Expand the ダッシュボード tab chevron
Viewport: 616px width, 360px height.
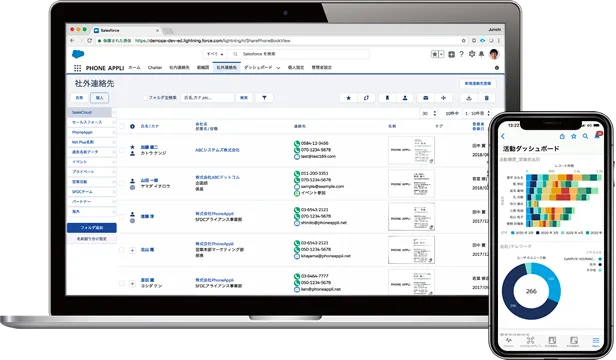[x=278, y=68]
